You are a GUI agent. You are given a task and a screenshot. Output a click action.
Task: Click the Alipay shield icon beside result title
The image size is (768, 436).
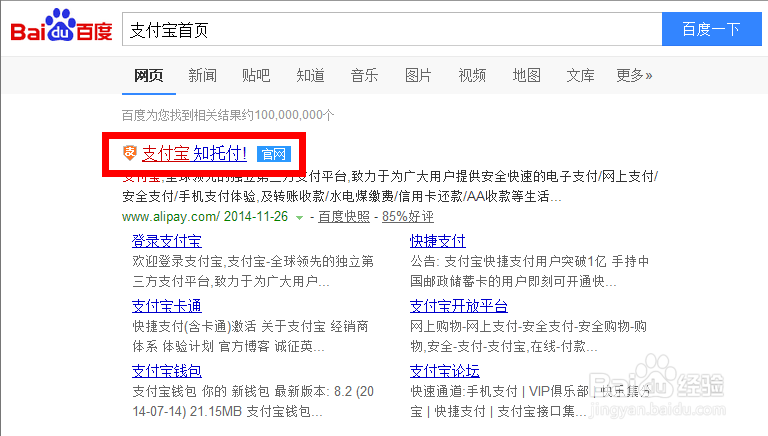pyautogui.click(x=129, y=153)
